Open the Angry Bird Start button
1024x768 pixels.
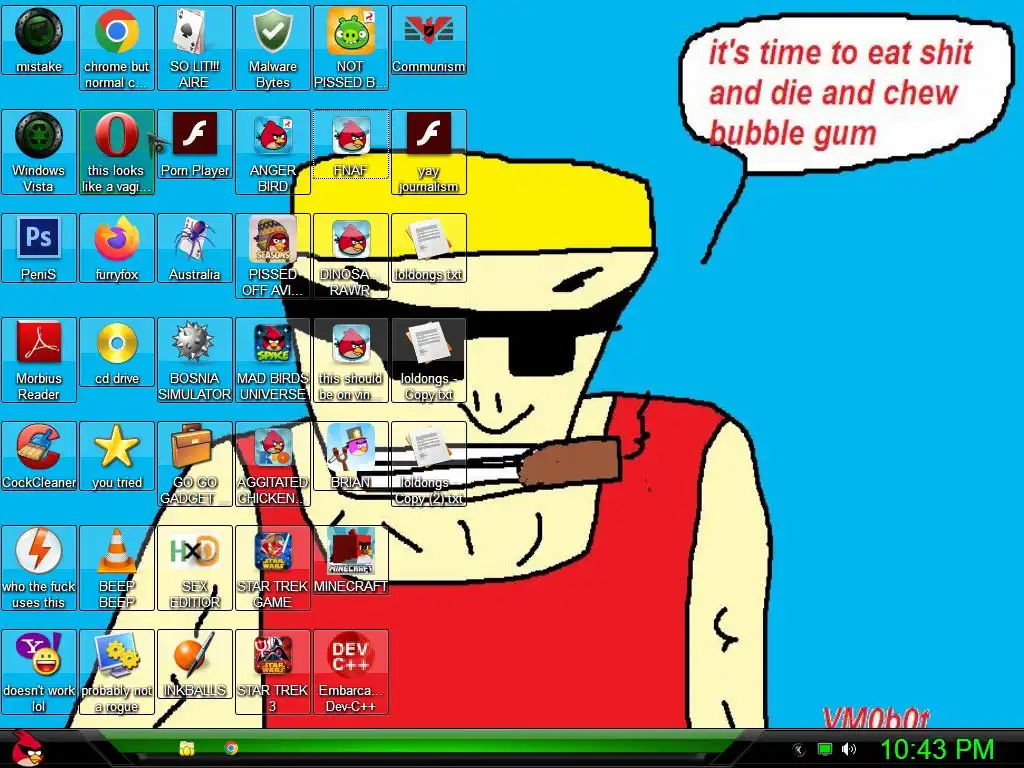point(27,748)
